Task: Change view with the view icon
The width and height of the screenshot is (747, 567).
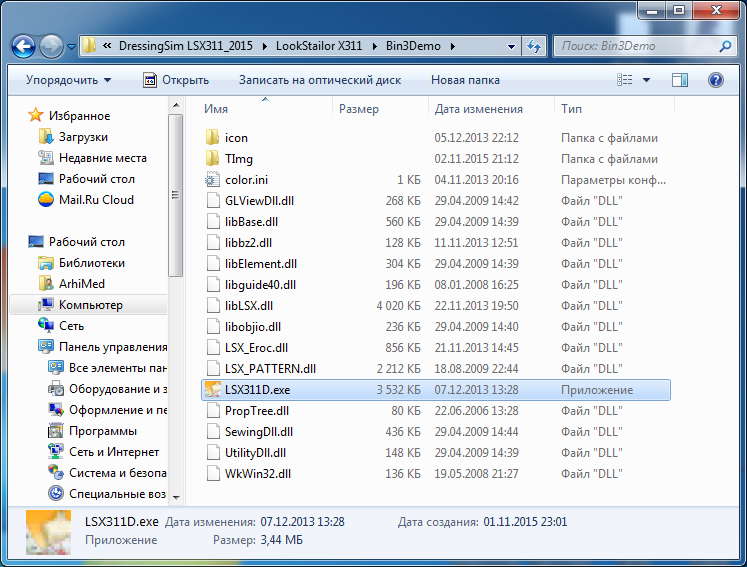Action: click(625, 80)
